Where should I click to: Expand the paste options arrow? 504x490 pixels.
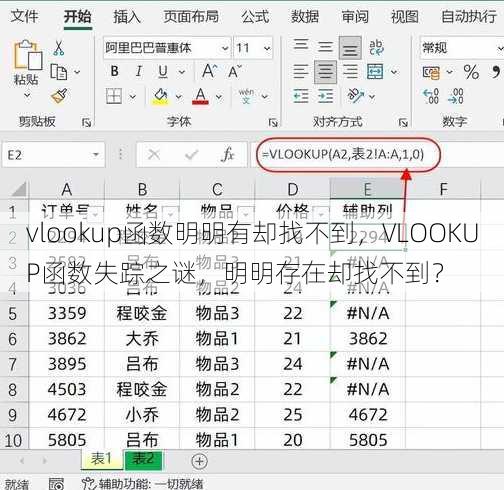(x=27, y=96)
